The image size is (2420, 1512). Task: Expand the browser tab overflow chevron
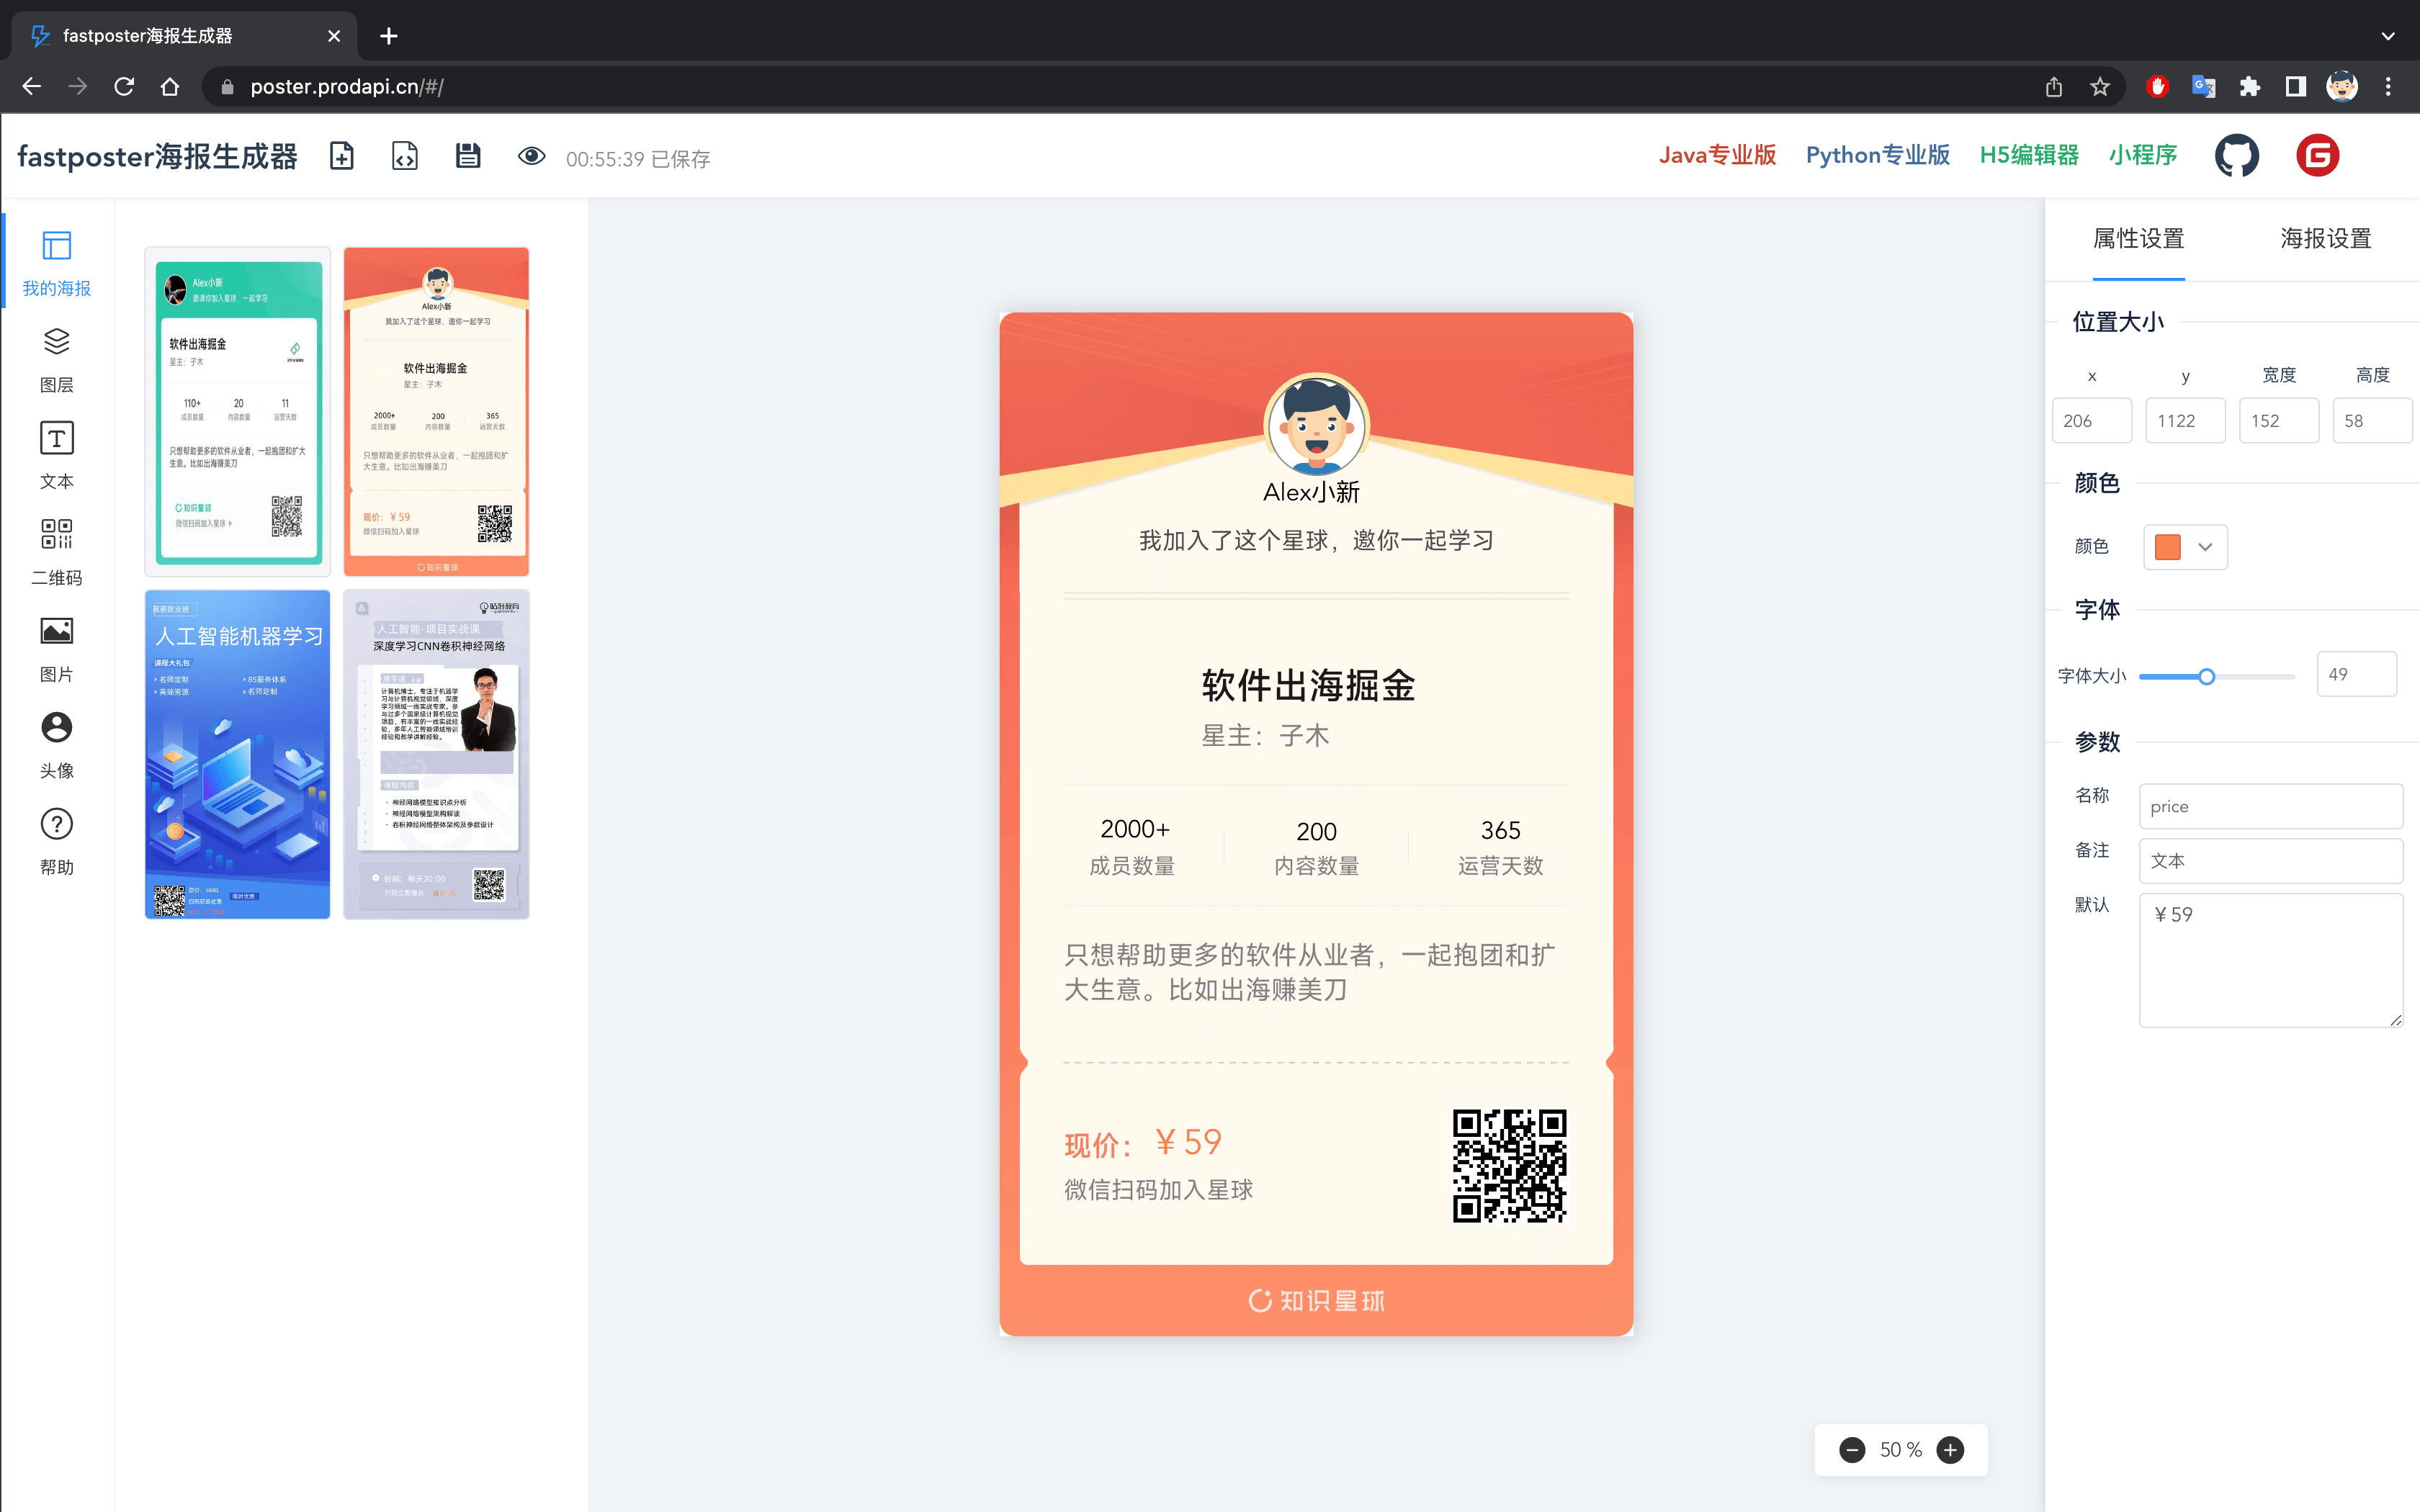click(2388, 36)
